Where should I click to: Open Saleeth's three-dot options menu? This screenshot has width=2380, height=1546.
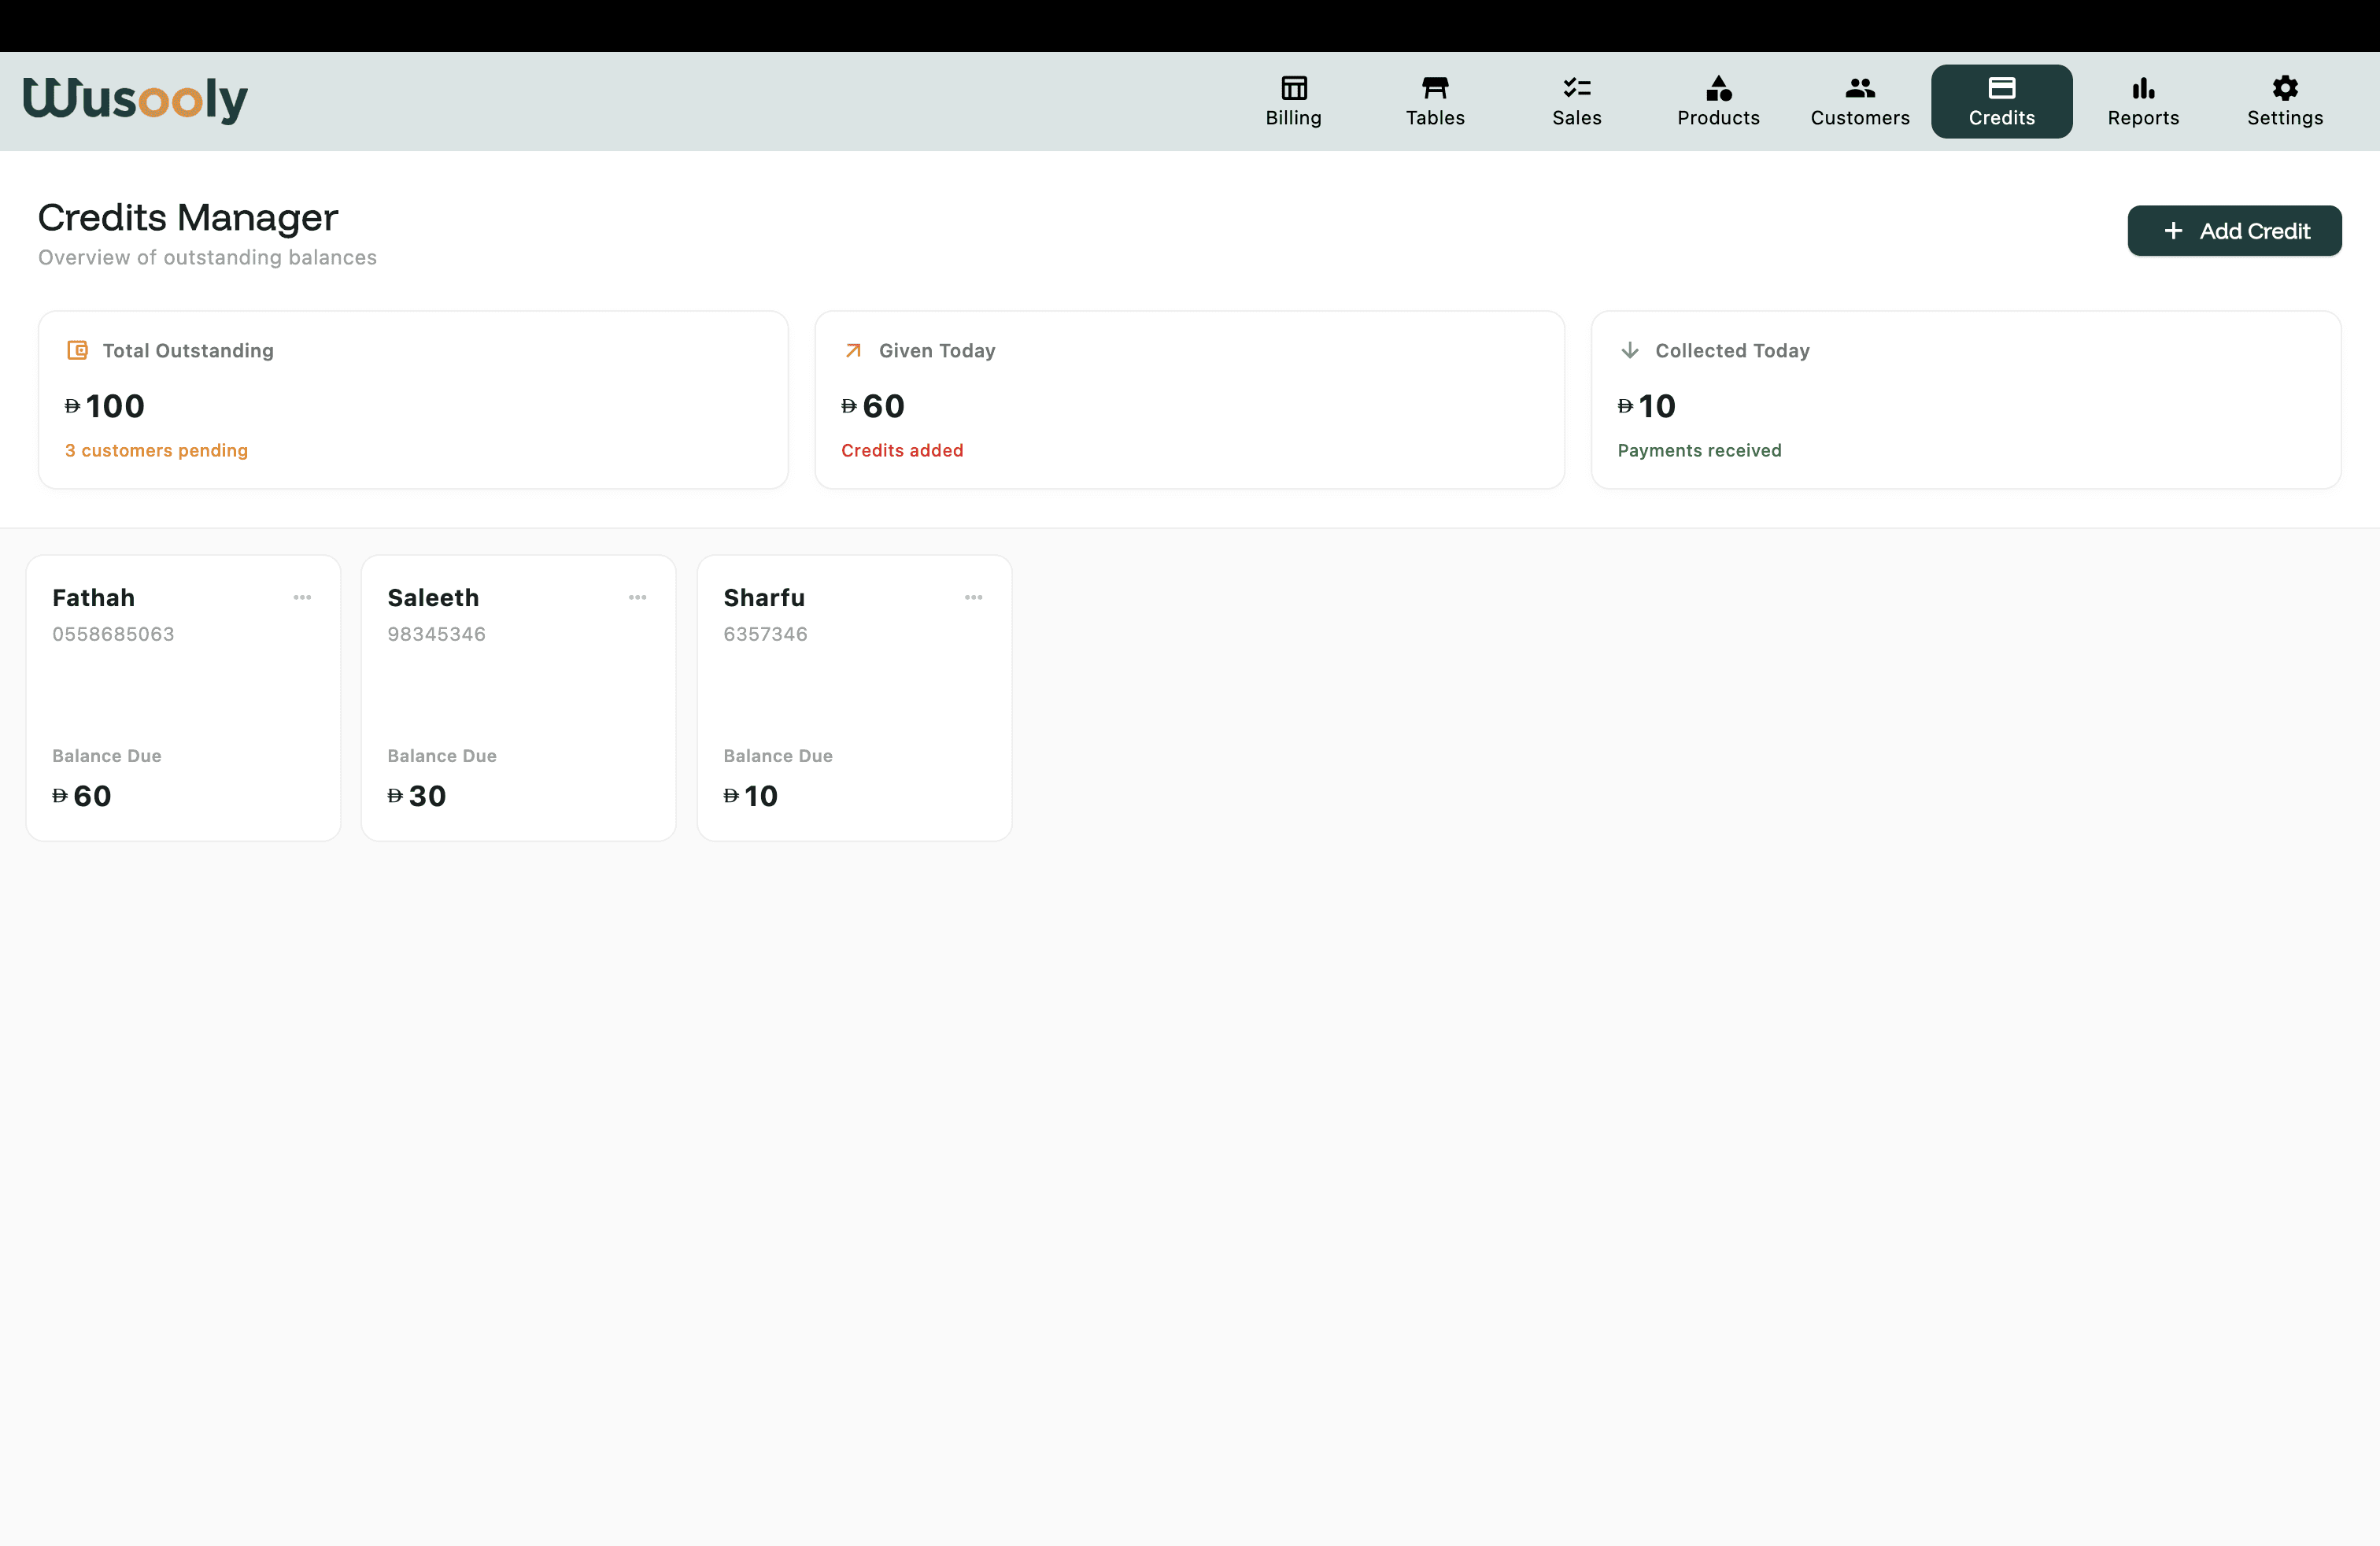[637, 597]
